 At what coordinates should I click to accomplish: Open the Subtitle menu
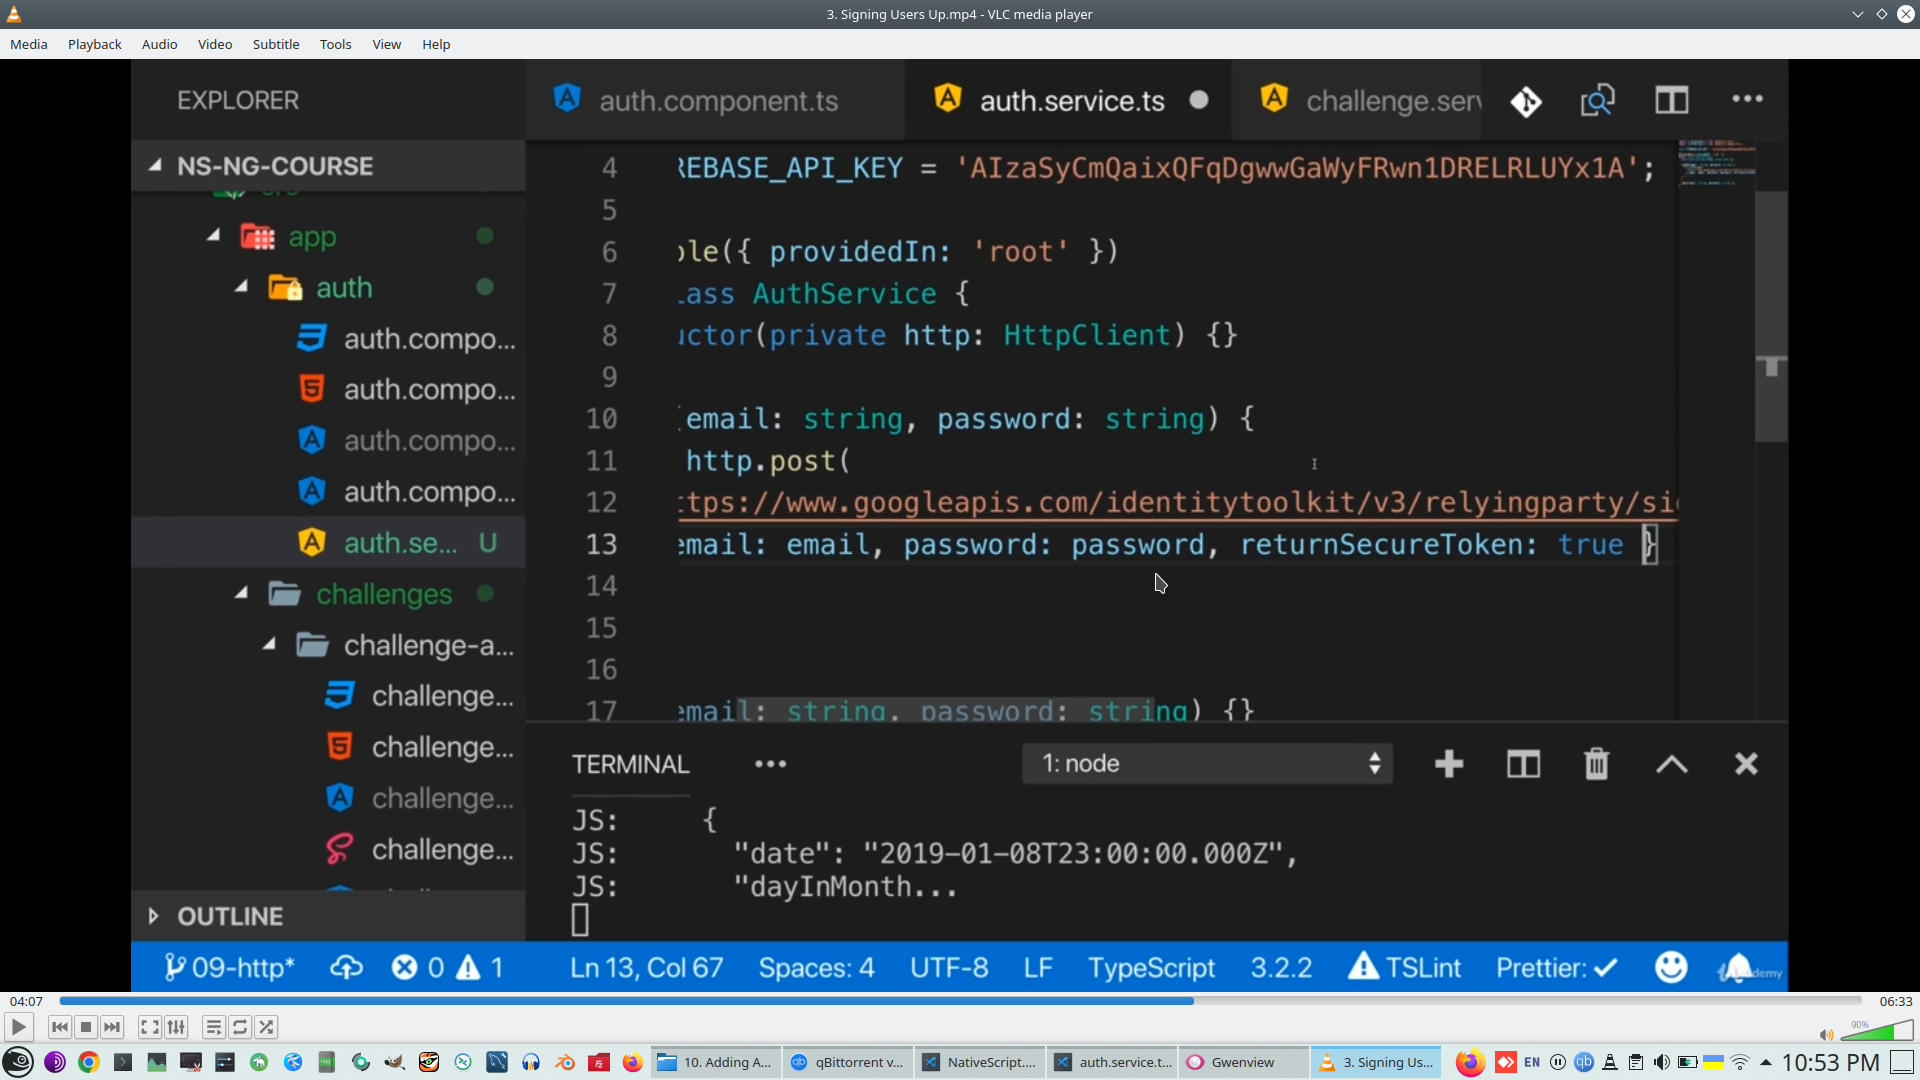tap(275, 44)
